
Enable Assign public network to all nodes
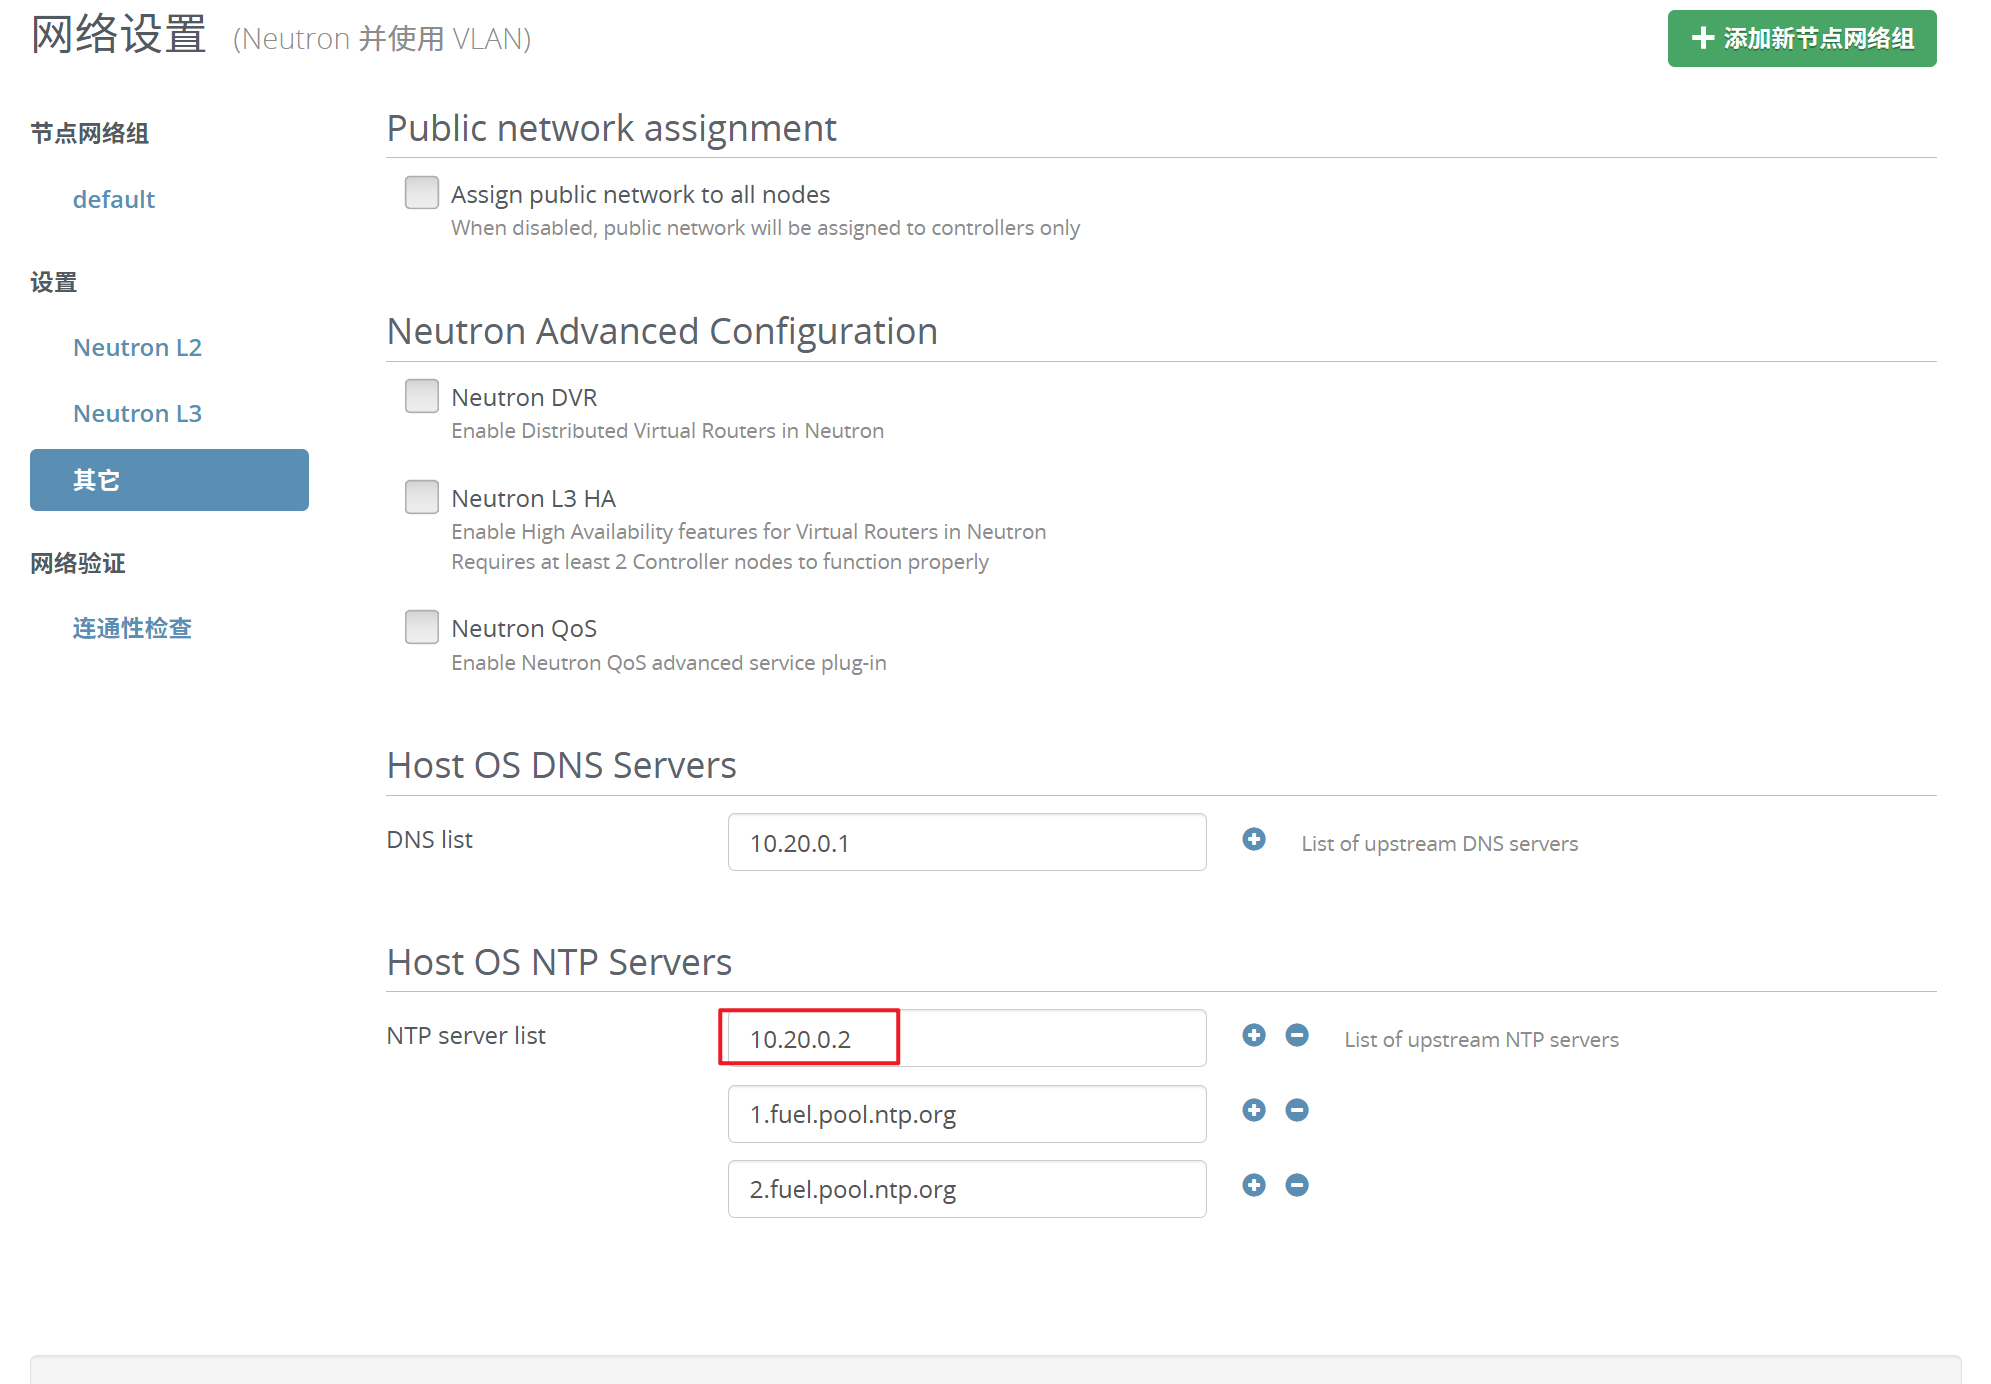click(x=422, y=192)
